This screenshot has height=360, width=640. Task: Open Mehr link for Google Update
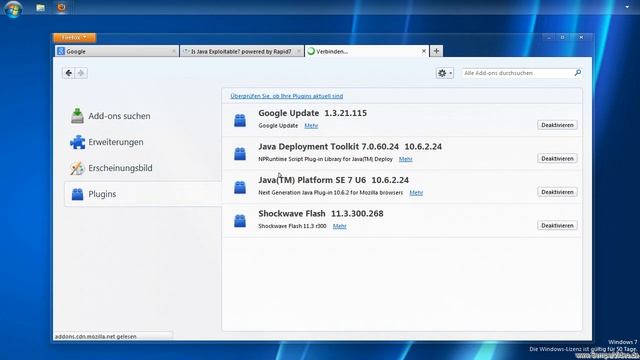click(311, 126)
